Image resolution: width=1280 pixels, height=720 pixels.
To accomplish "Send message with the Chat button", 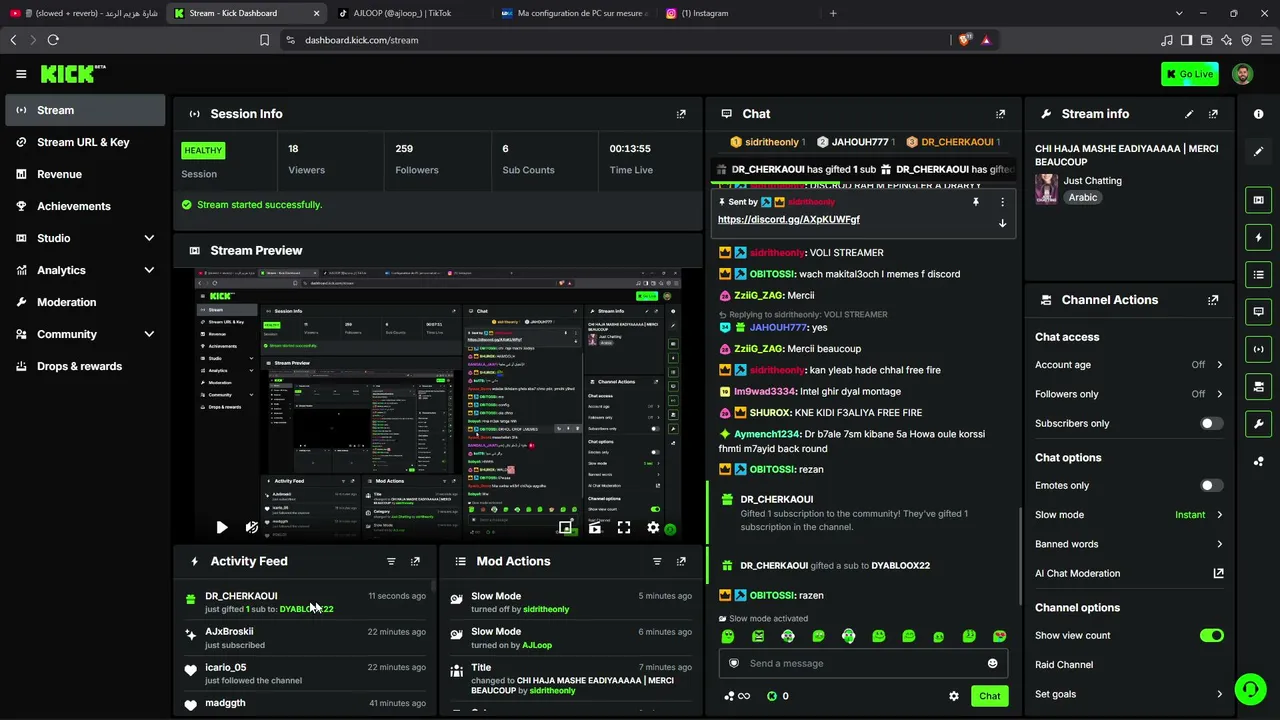I will [989, 696].
